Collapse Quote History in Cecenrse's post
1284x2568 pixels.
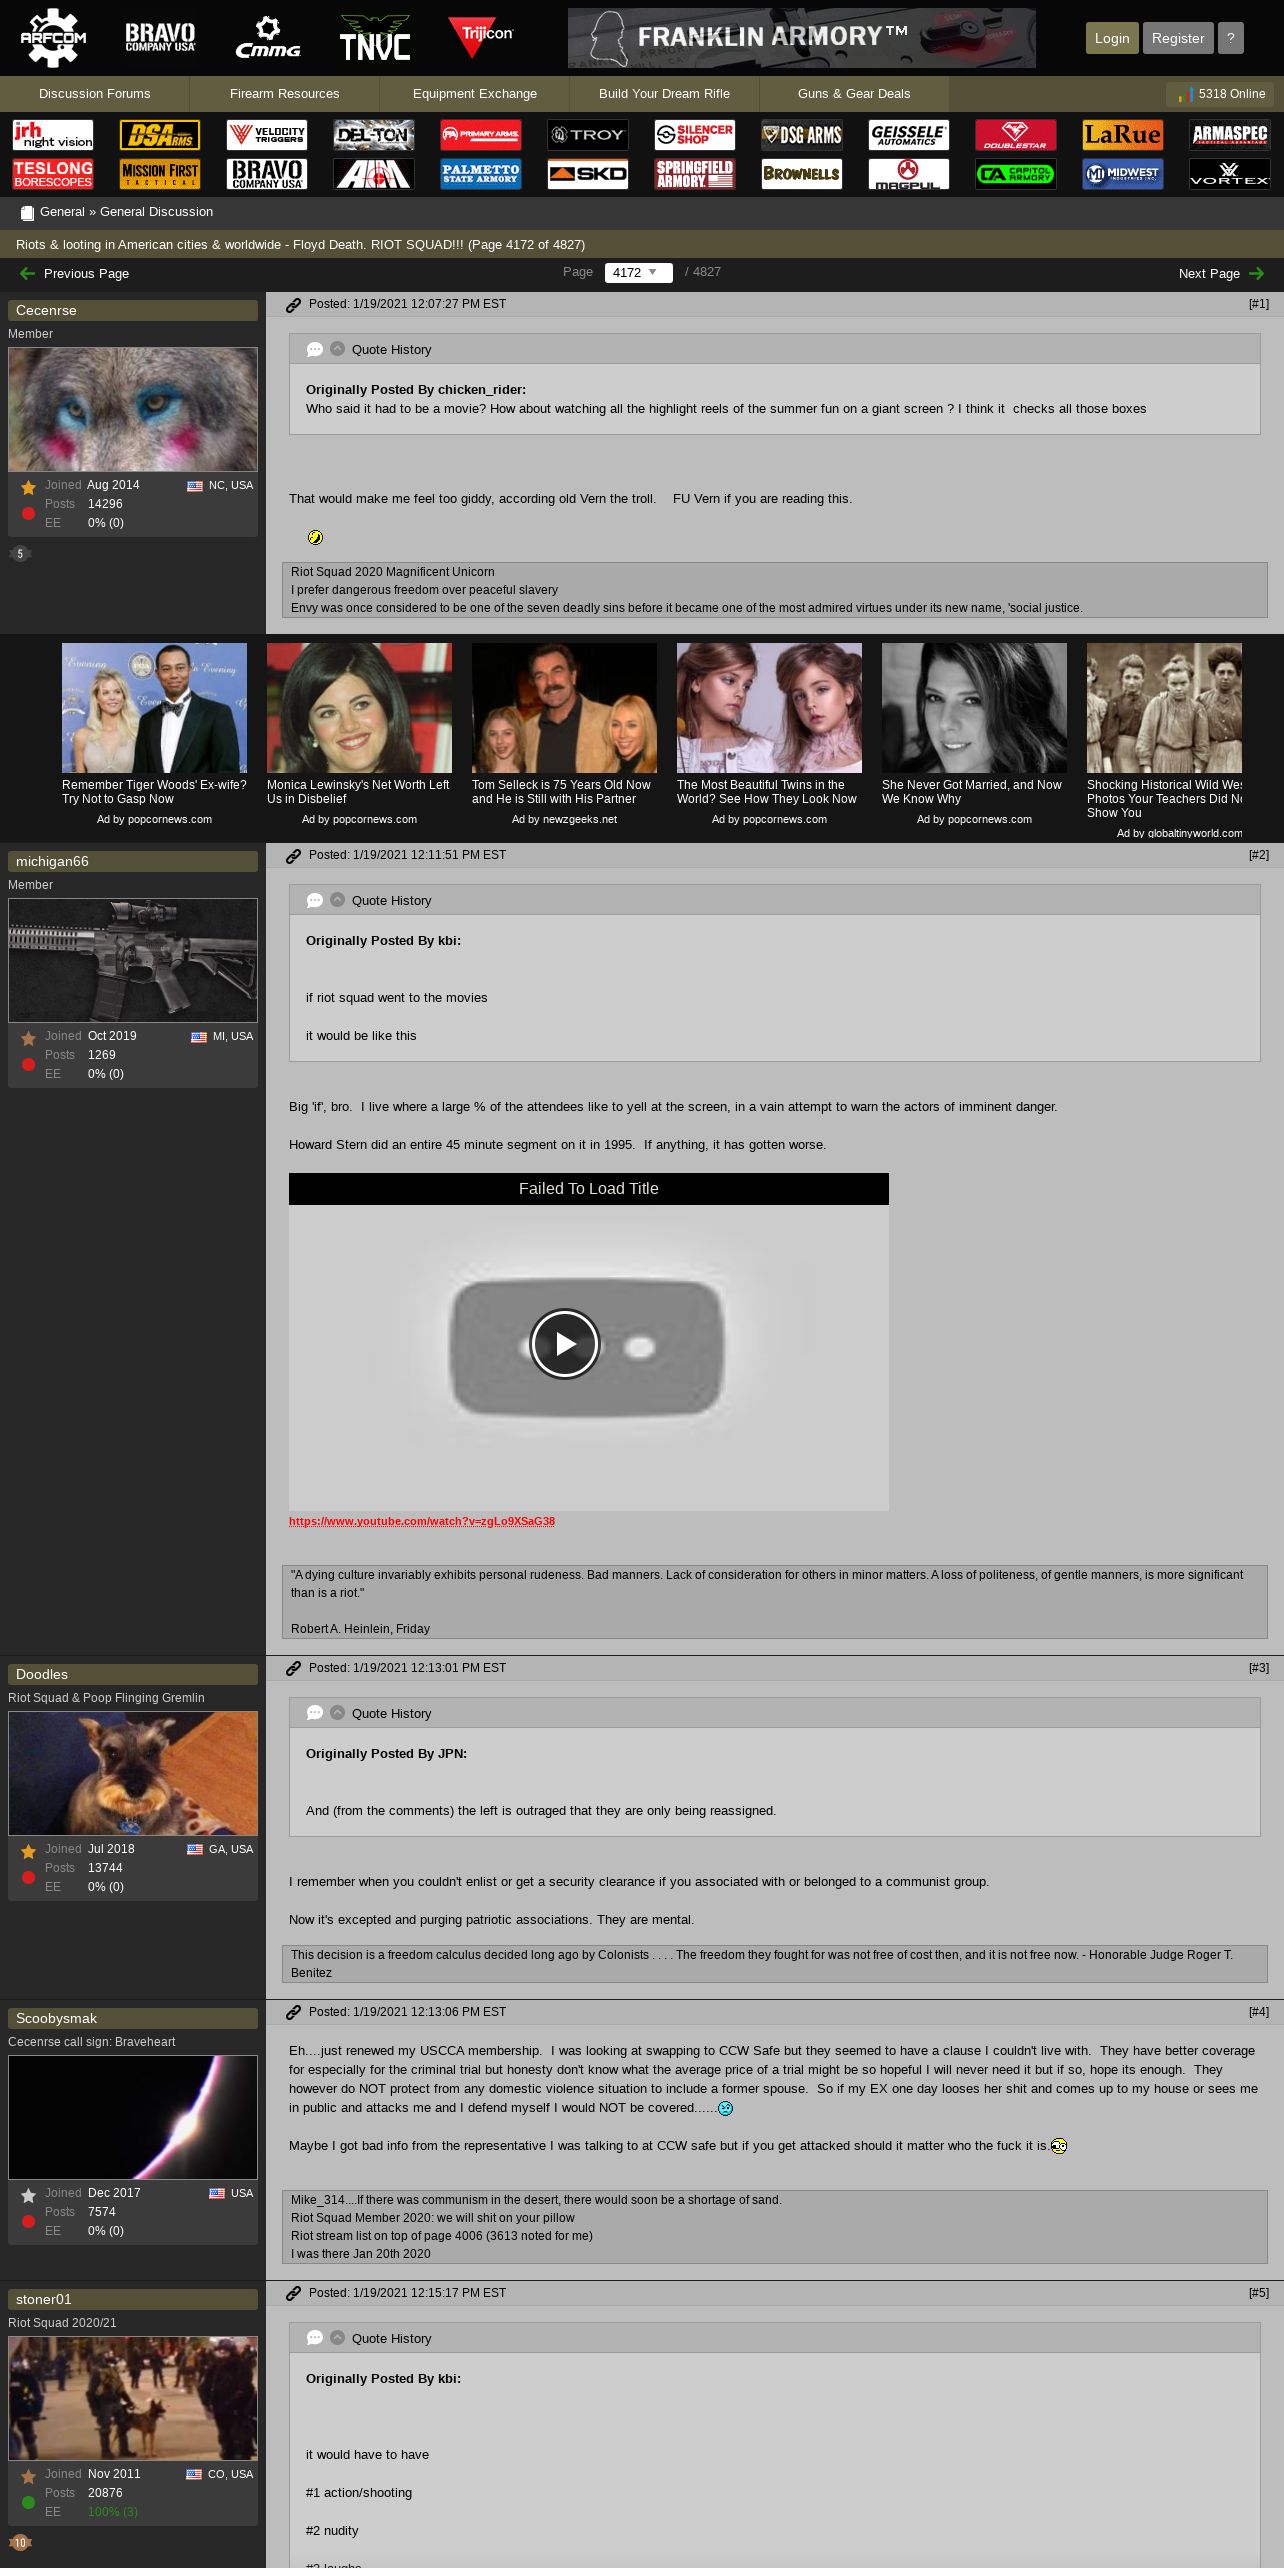(337, 349)
